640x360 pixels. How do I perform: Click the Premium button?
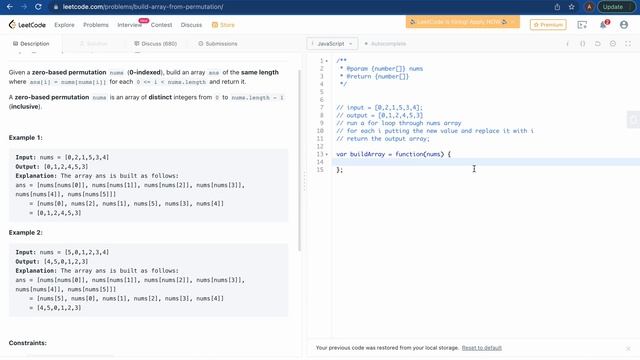[548, 25]
